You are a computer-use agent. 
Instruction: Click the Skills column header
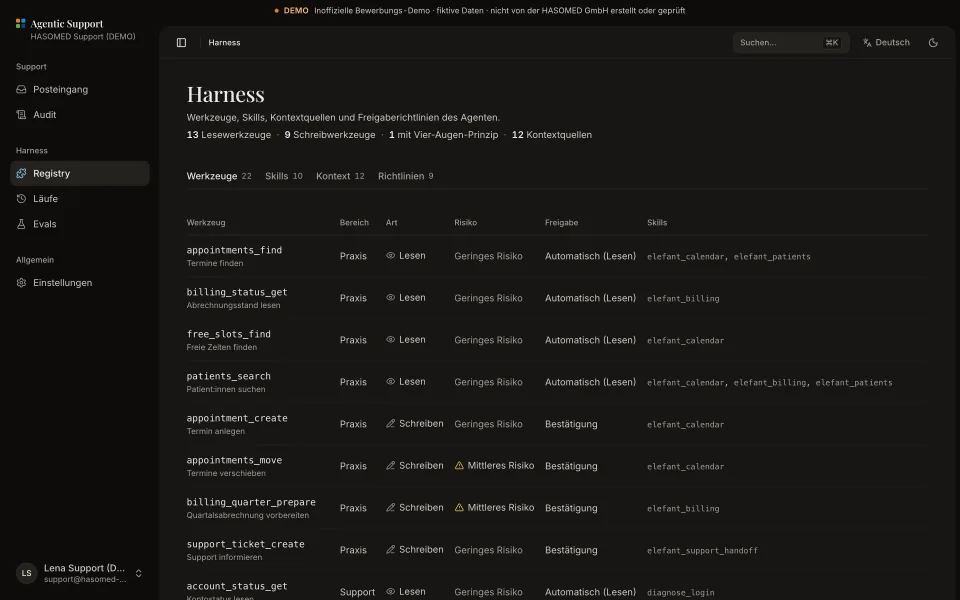pos(657,222)
